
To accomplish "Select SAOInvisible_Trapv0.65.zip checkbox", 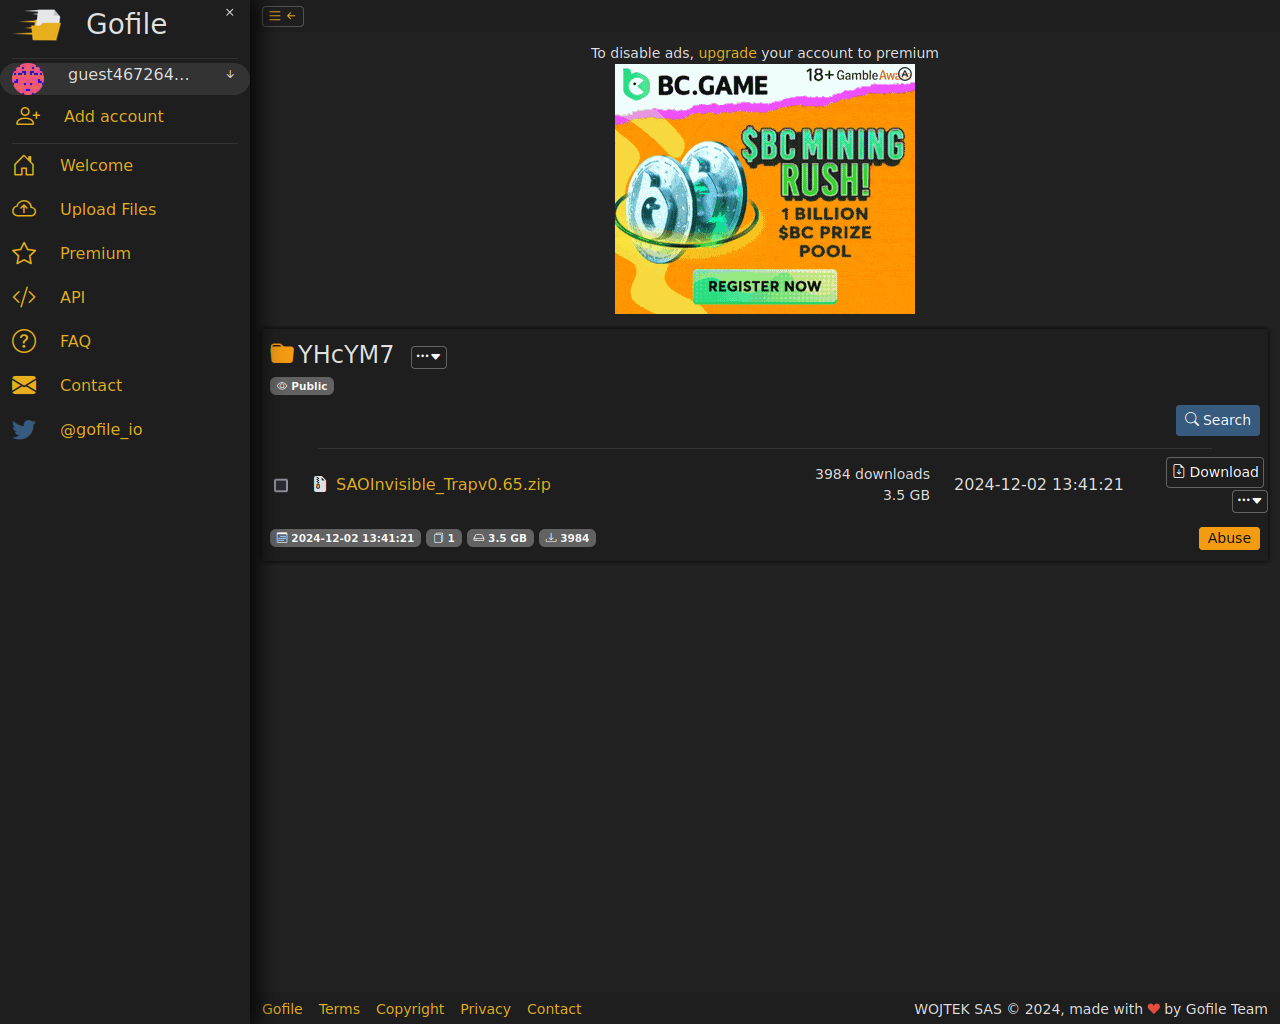I will pos(281,485).
